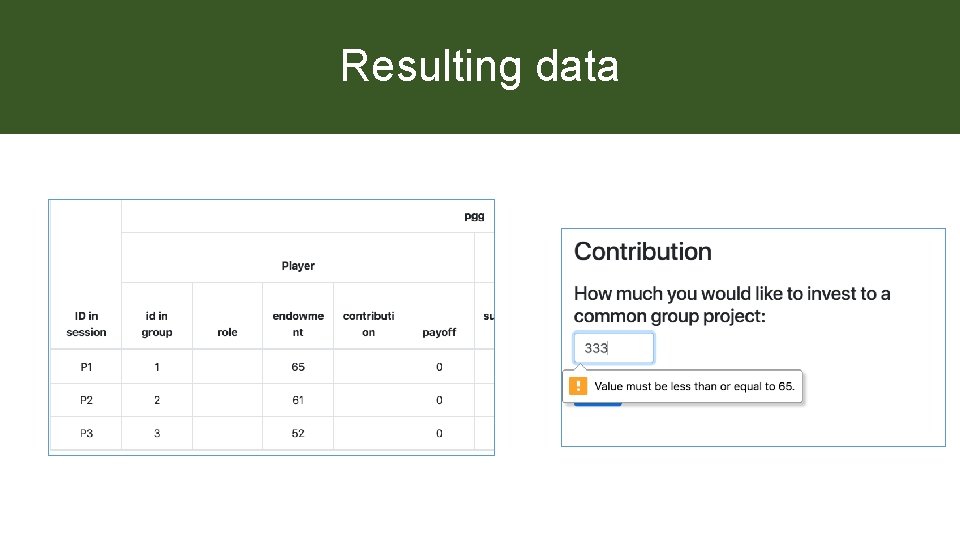Click the blue button under the tooltip
Image resolution: width=960 pixels, height=540 pixels.
tap(597, 403)
